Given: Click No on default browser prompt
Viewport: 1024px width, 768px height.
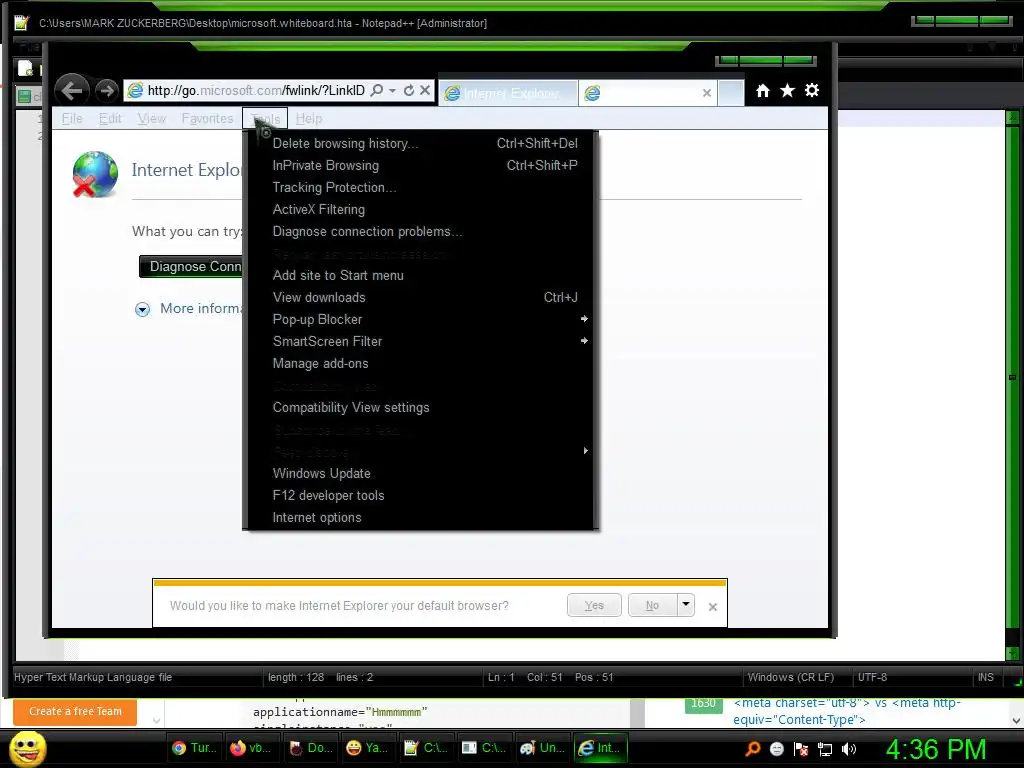Looking at the screenshot, I should 652,605.
